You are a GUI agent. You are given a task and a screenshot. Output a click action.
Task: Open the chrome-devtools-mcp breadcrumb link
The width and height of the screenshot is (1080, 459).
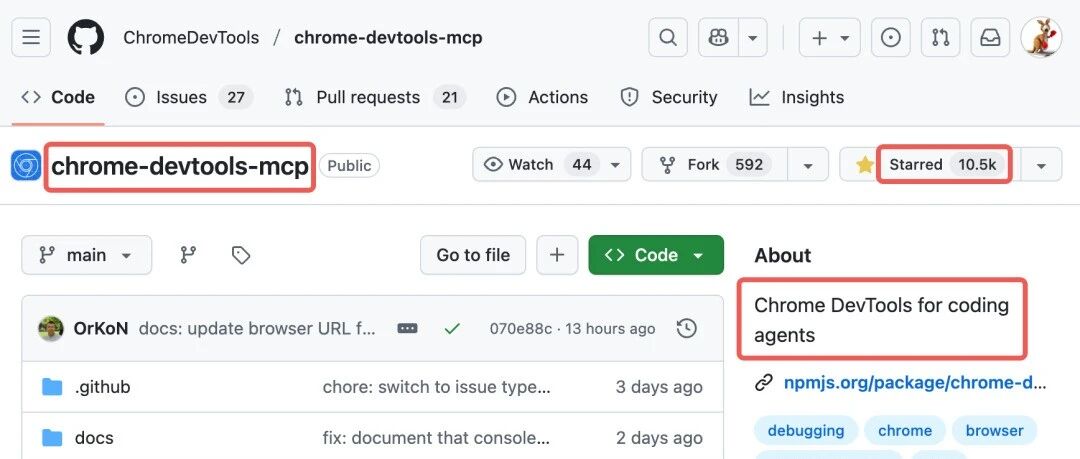click(388, 37)
